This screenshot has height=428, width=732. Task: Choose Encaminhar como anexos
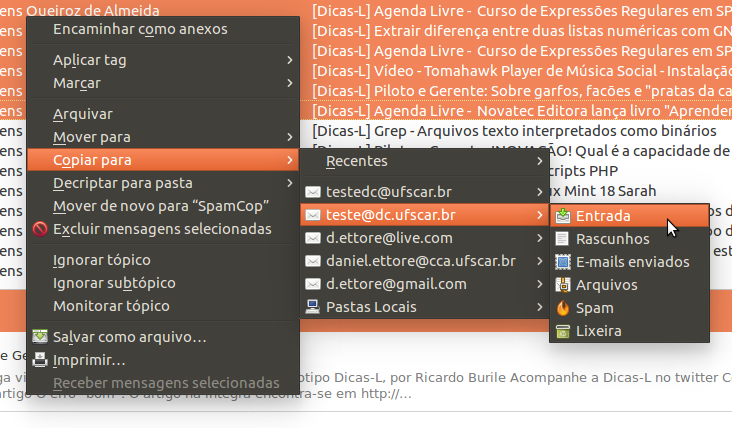tap(139, 29)
